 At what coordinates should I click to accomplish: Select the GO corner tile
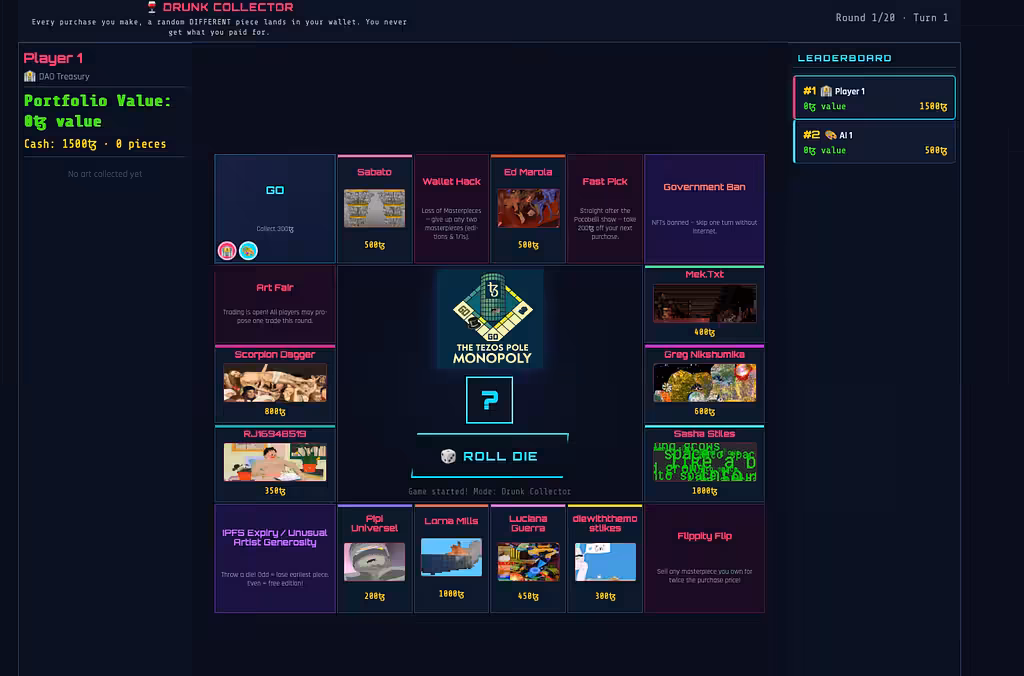[x=275, y=208]
